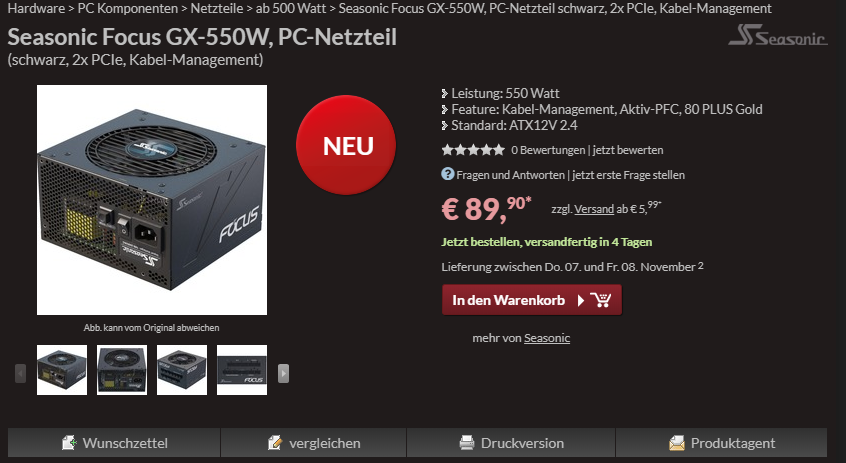Click the five-star rating icons
846x463 pixels.
473,150
